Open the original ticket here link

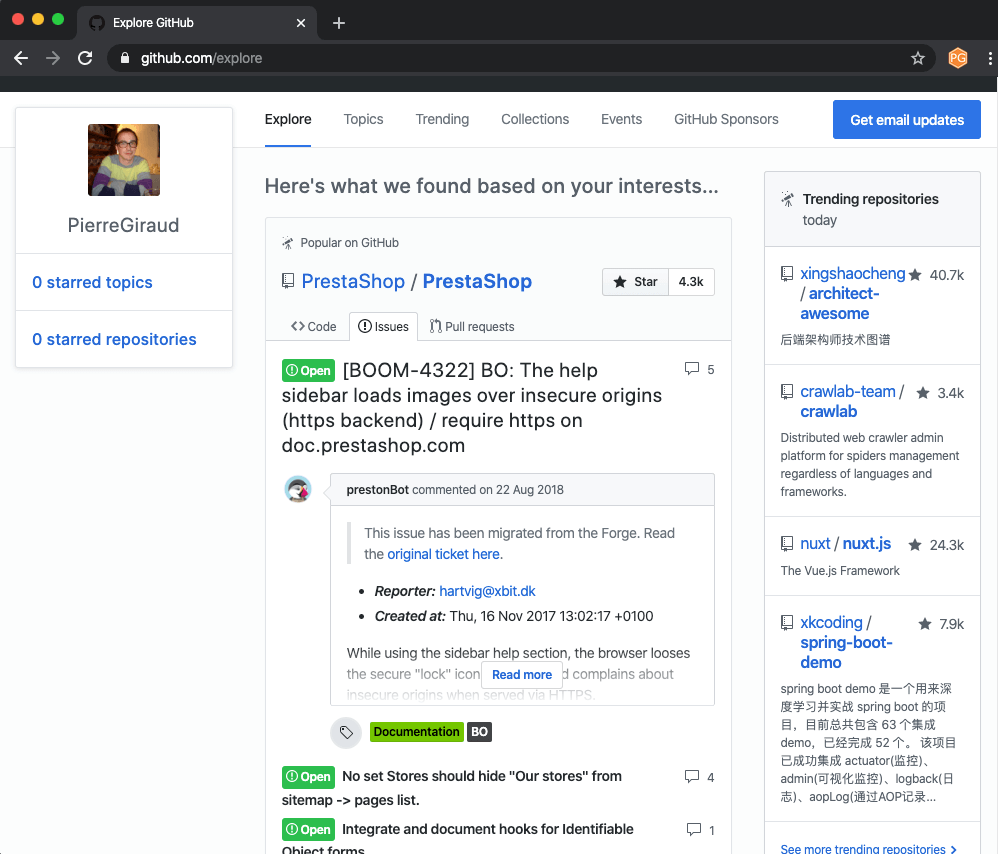click(x=445, y=554)
